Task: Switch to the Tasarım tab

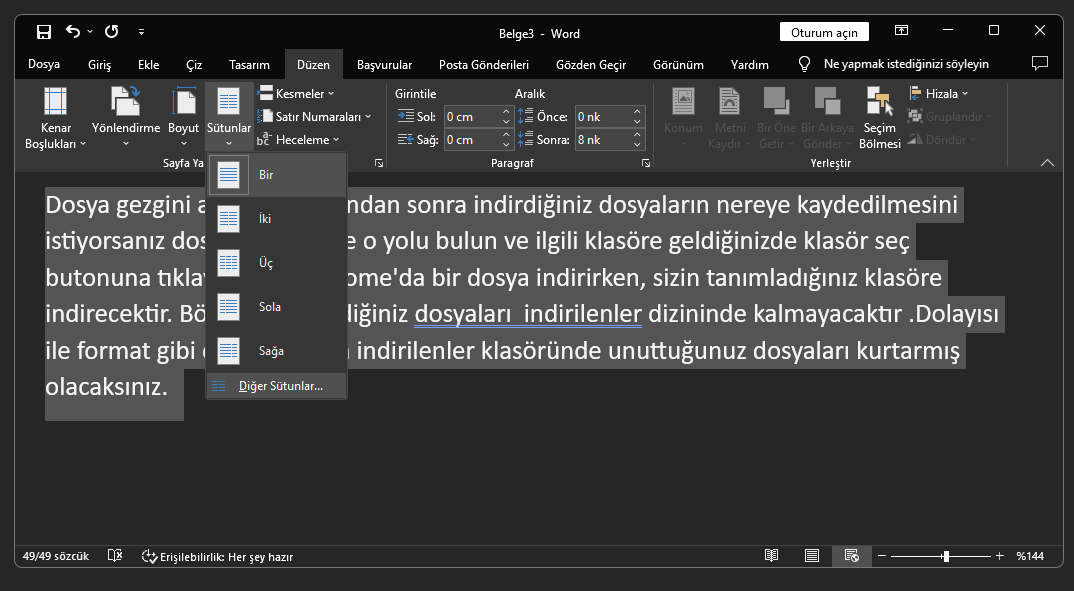Action: click(x=249, y=64)
